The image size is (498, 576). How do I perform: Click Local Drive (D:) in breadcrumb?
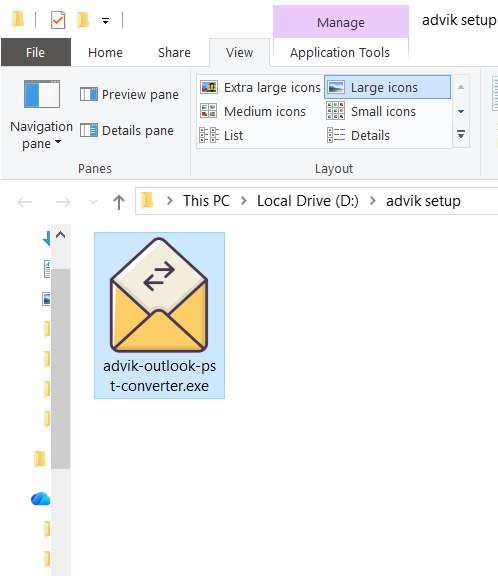point(308,201)
